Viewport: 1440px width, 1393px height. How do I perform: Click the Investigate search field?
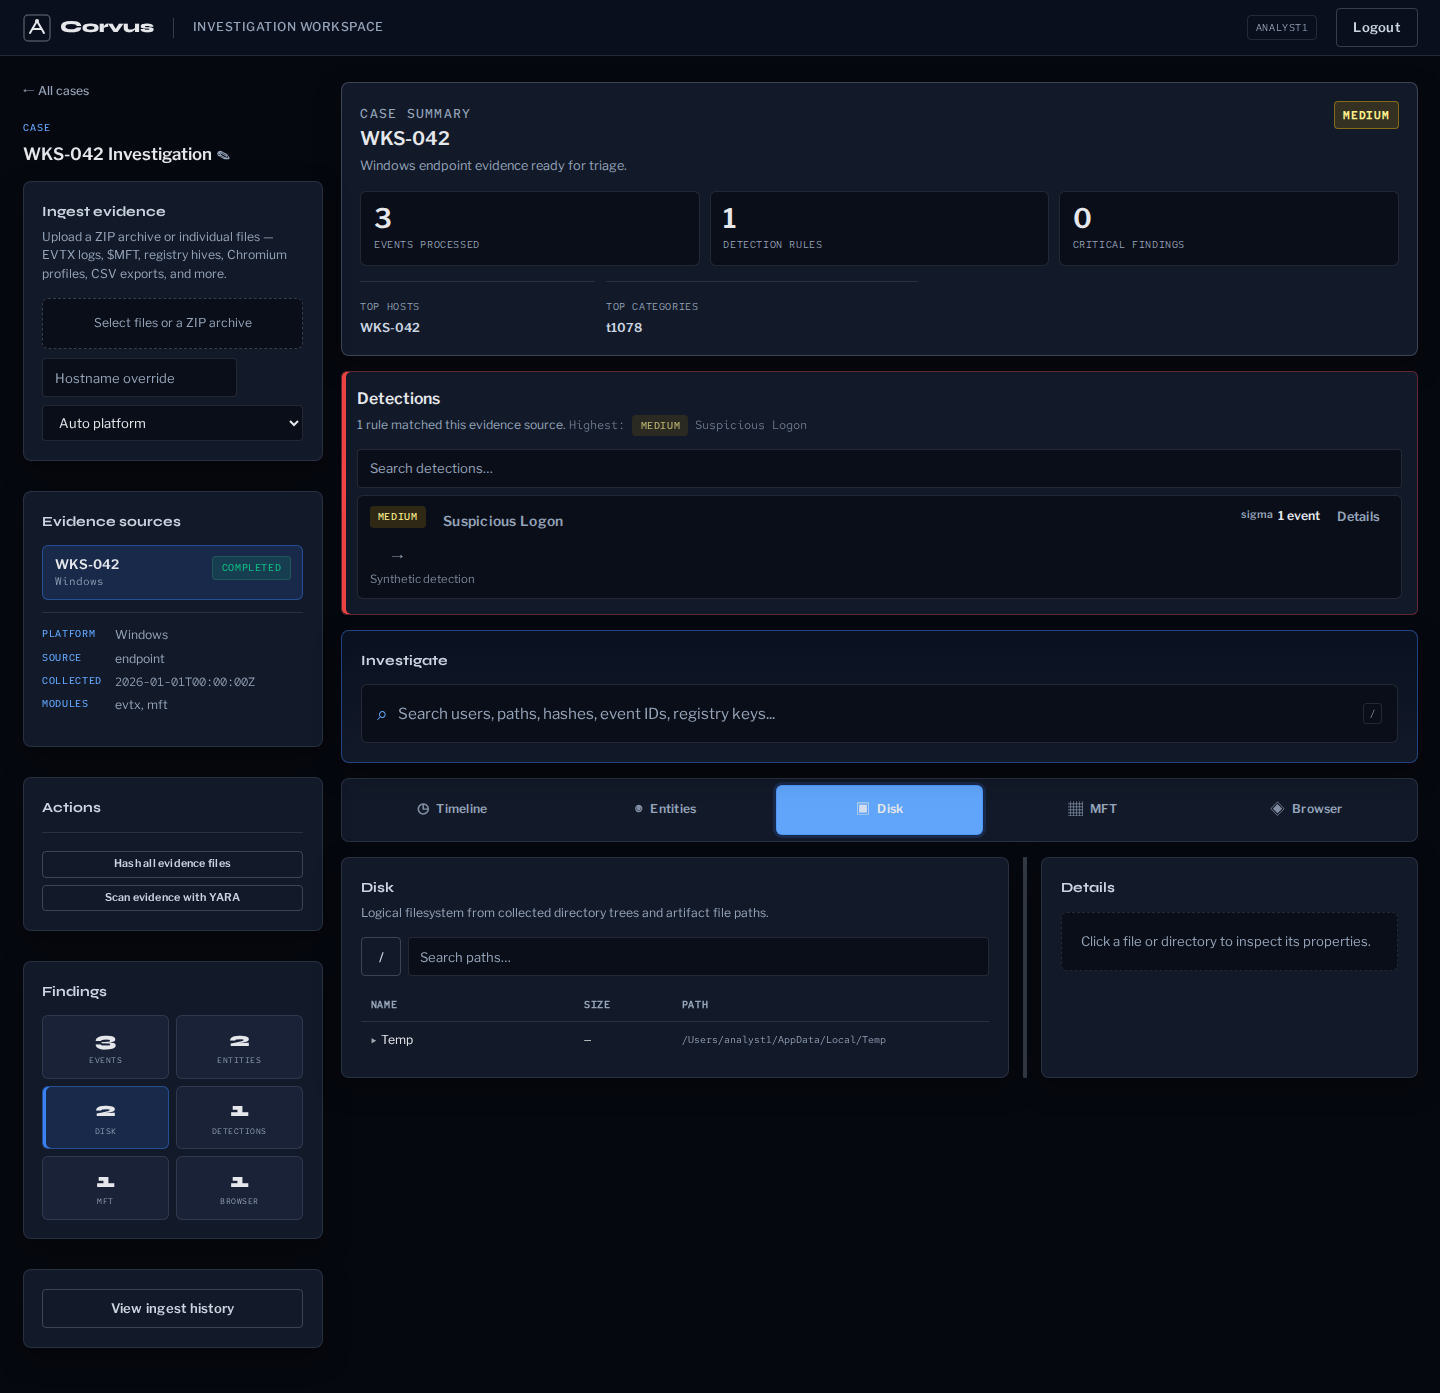[879, 713]
